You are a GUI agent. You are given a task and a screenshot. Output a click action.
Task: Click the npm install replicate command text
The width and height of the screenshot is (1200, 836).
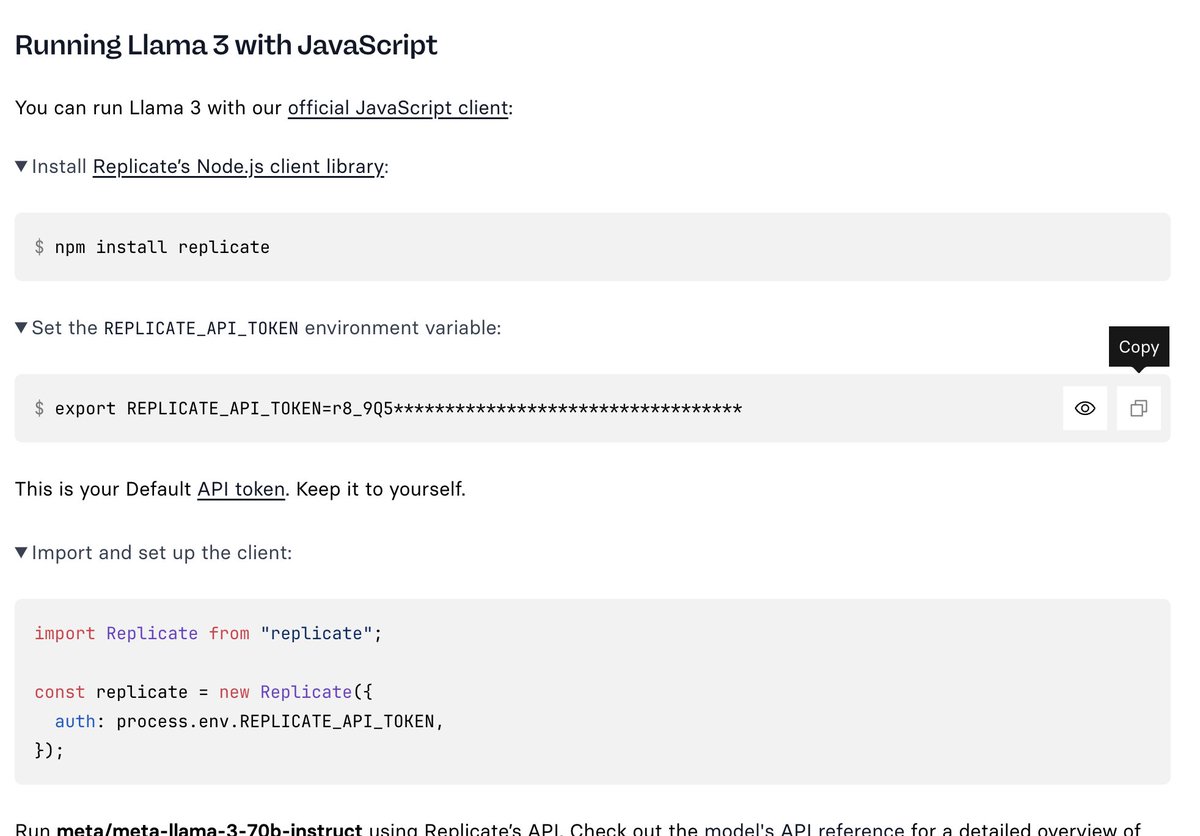point(162,247)
